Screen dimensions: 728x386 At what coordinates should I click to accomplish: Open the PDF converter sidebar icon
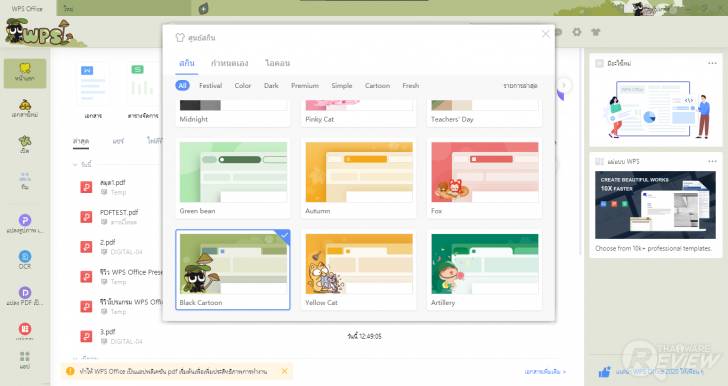pyautogui.click(x=25, y=292)
